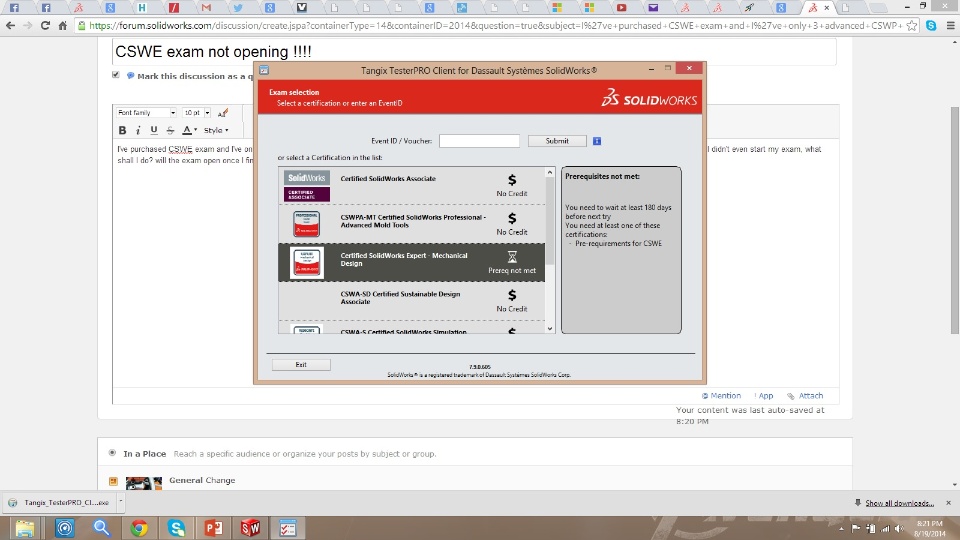Viewport: 960px width, 540px height.
Task: Click Show all downloads link
Action: pos(899,503)
